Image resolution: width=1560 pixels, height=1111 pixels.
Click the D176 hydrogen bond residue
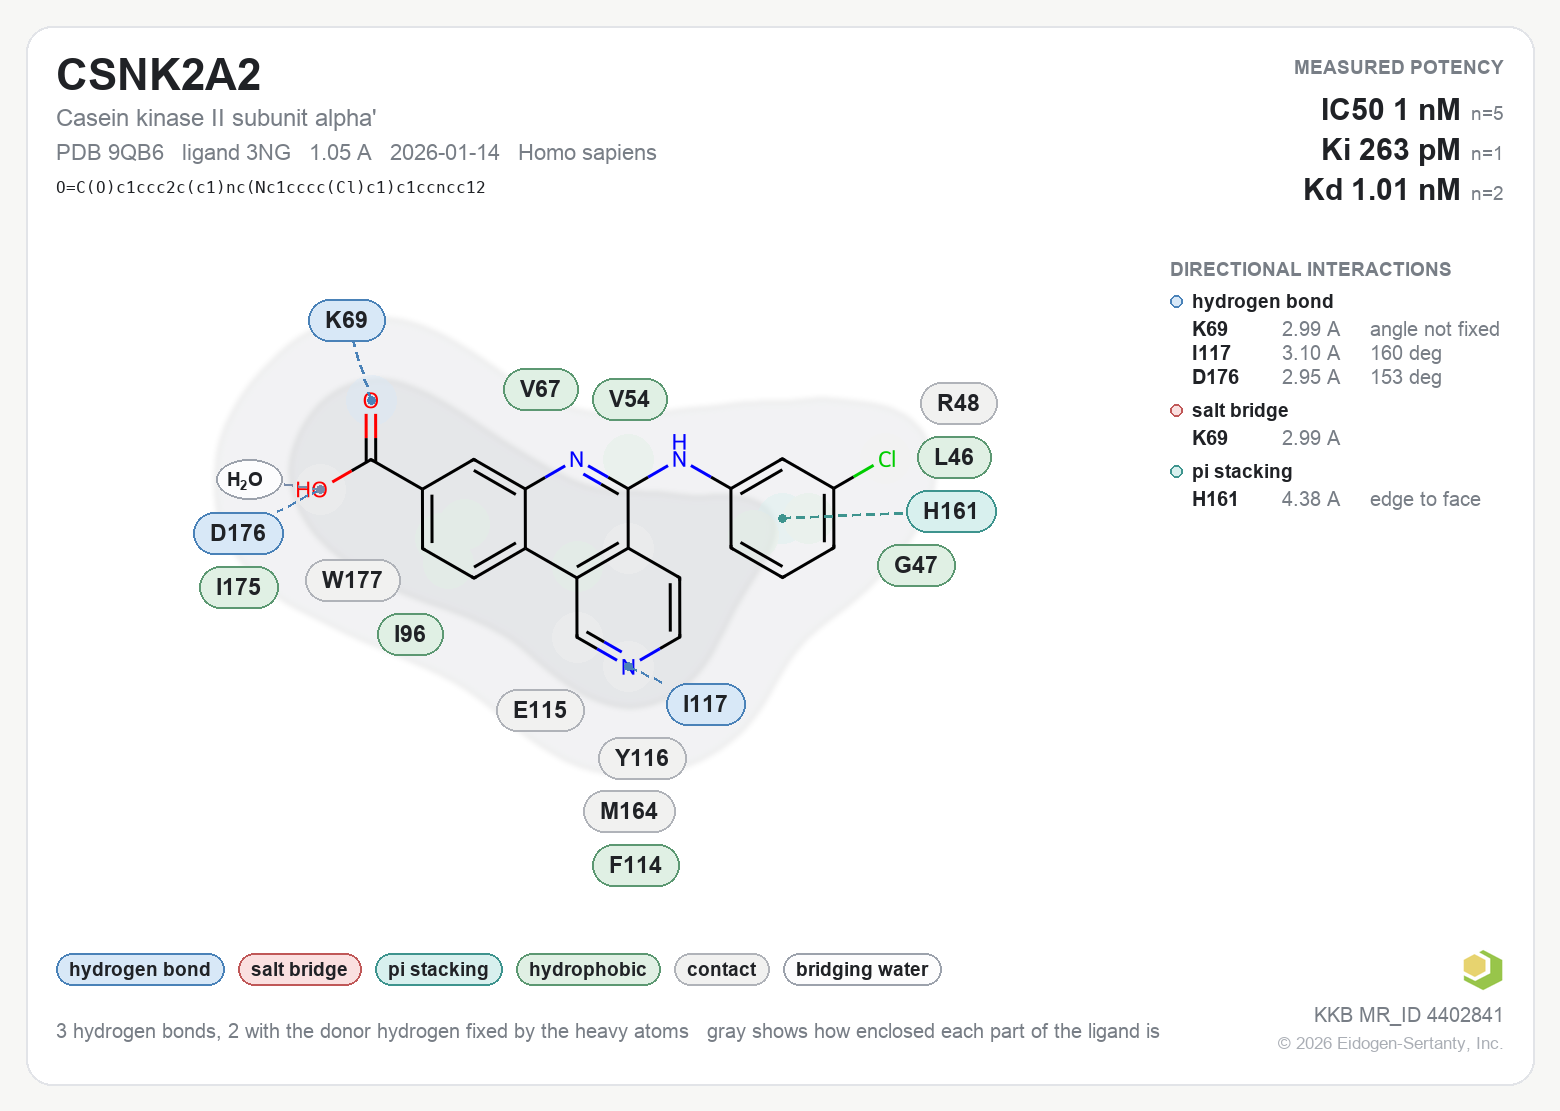click(x=238, y=533)
